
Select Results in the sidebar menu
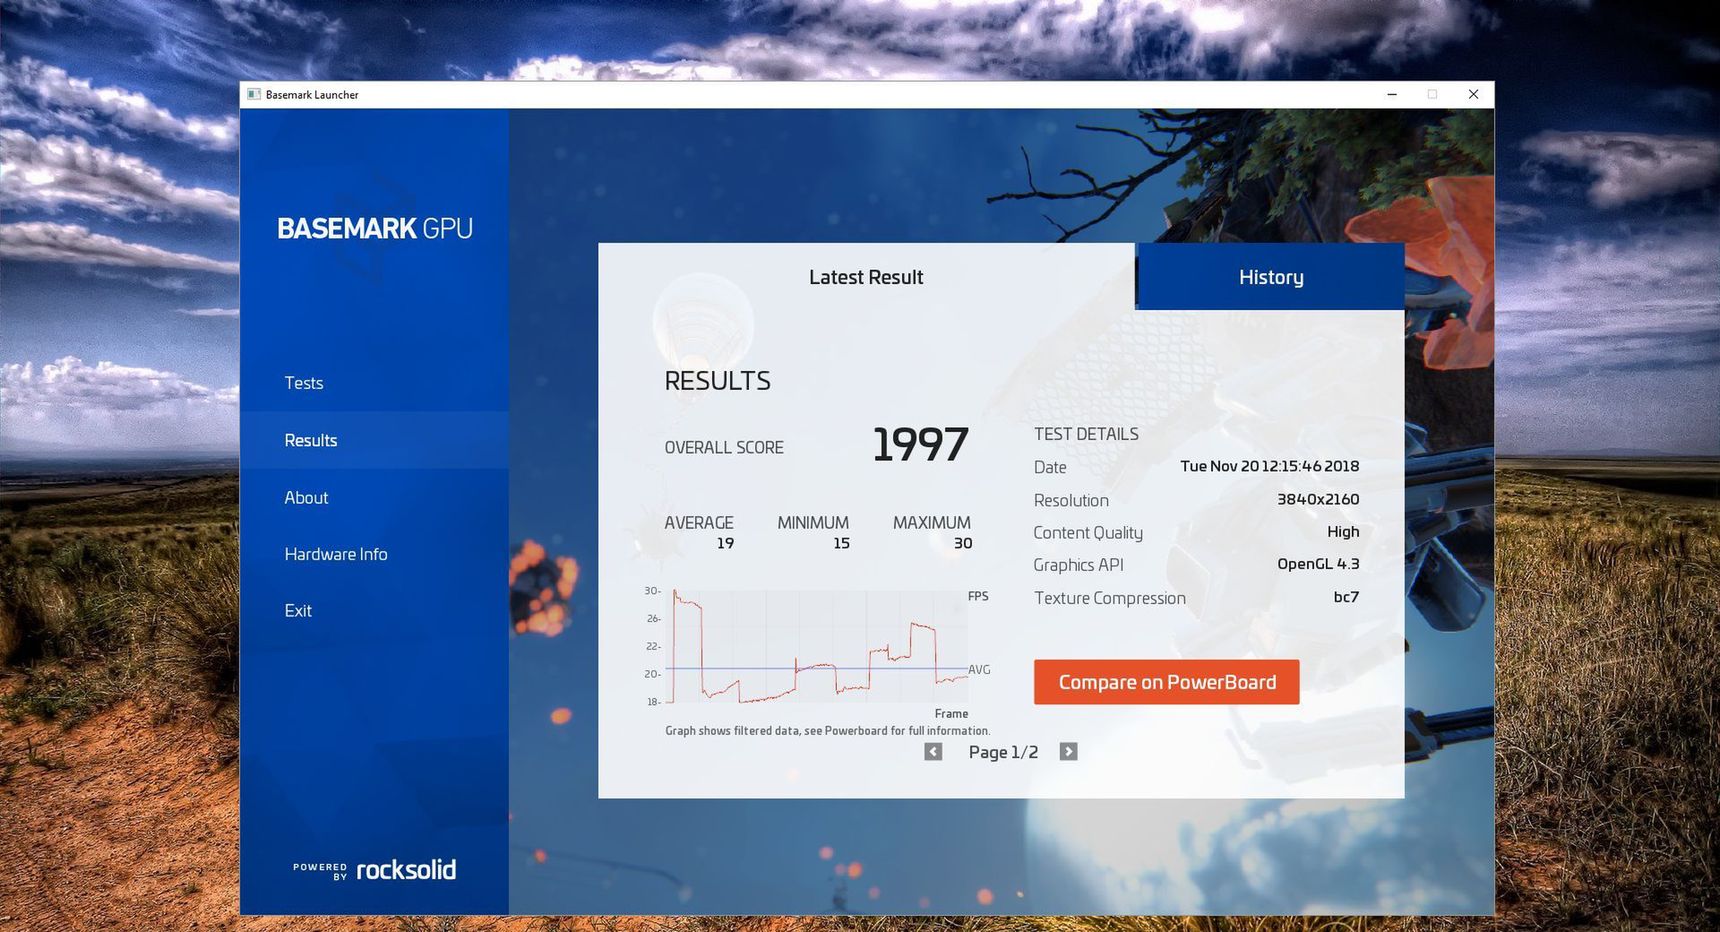[x=374, y=440]
